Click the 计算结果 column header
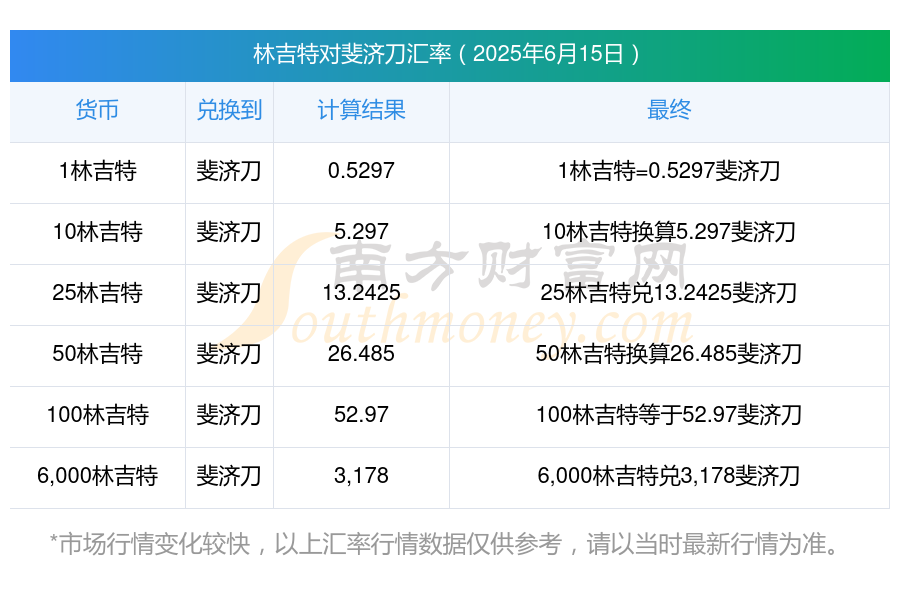Viewport: 900px width, 600px height. click(x=361, y=110)
